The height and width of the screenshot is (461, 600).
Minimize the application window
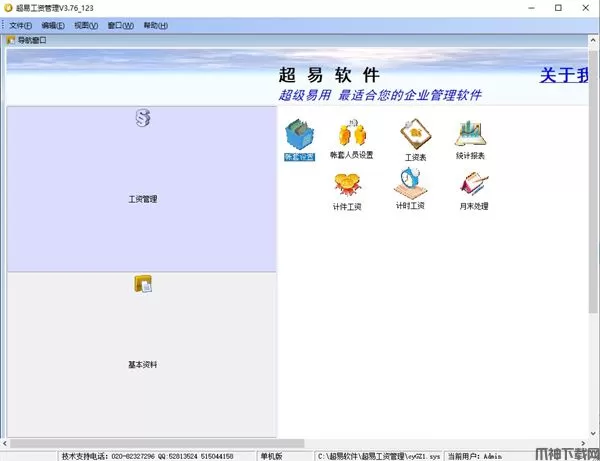coord(532,8)
